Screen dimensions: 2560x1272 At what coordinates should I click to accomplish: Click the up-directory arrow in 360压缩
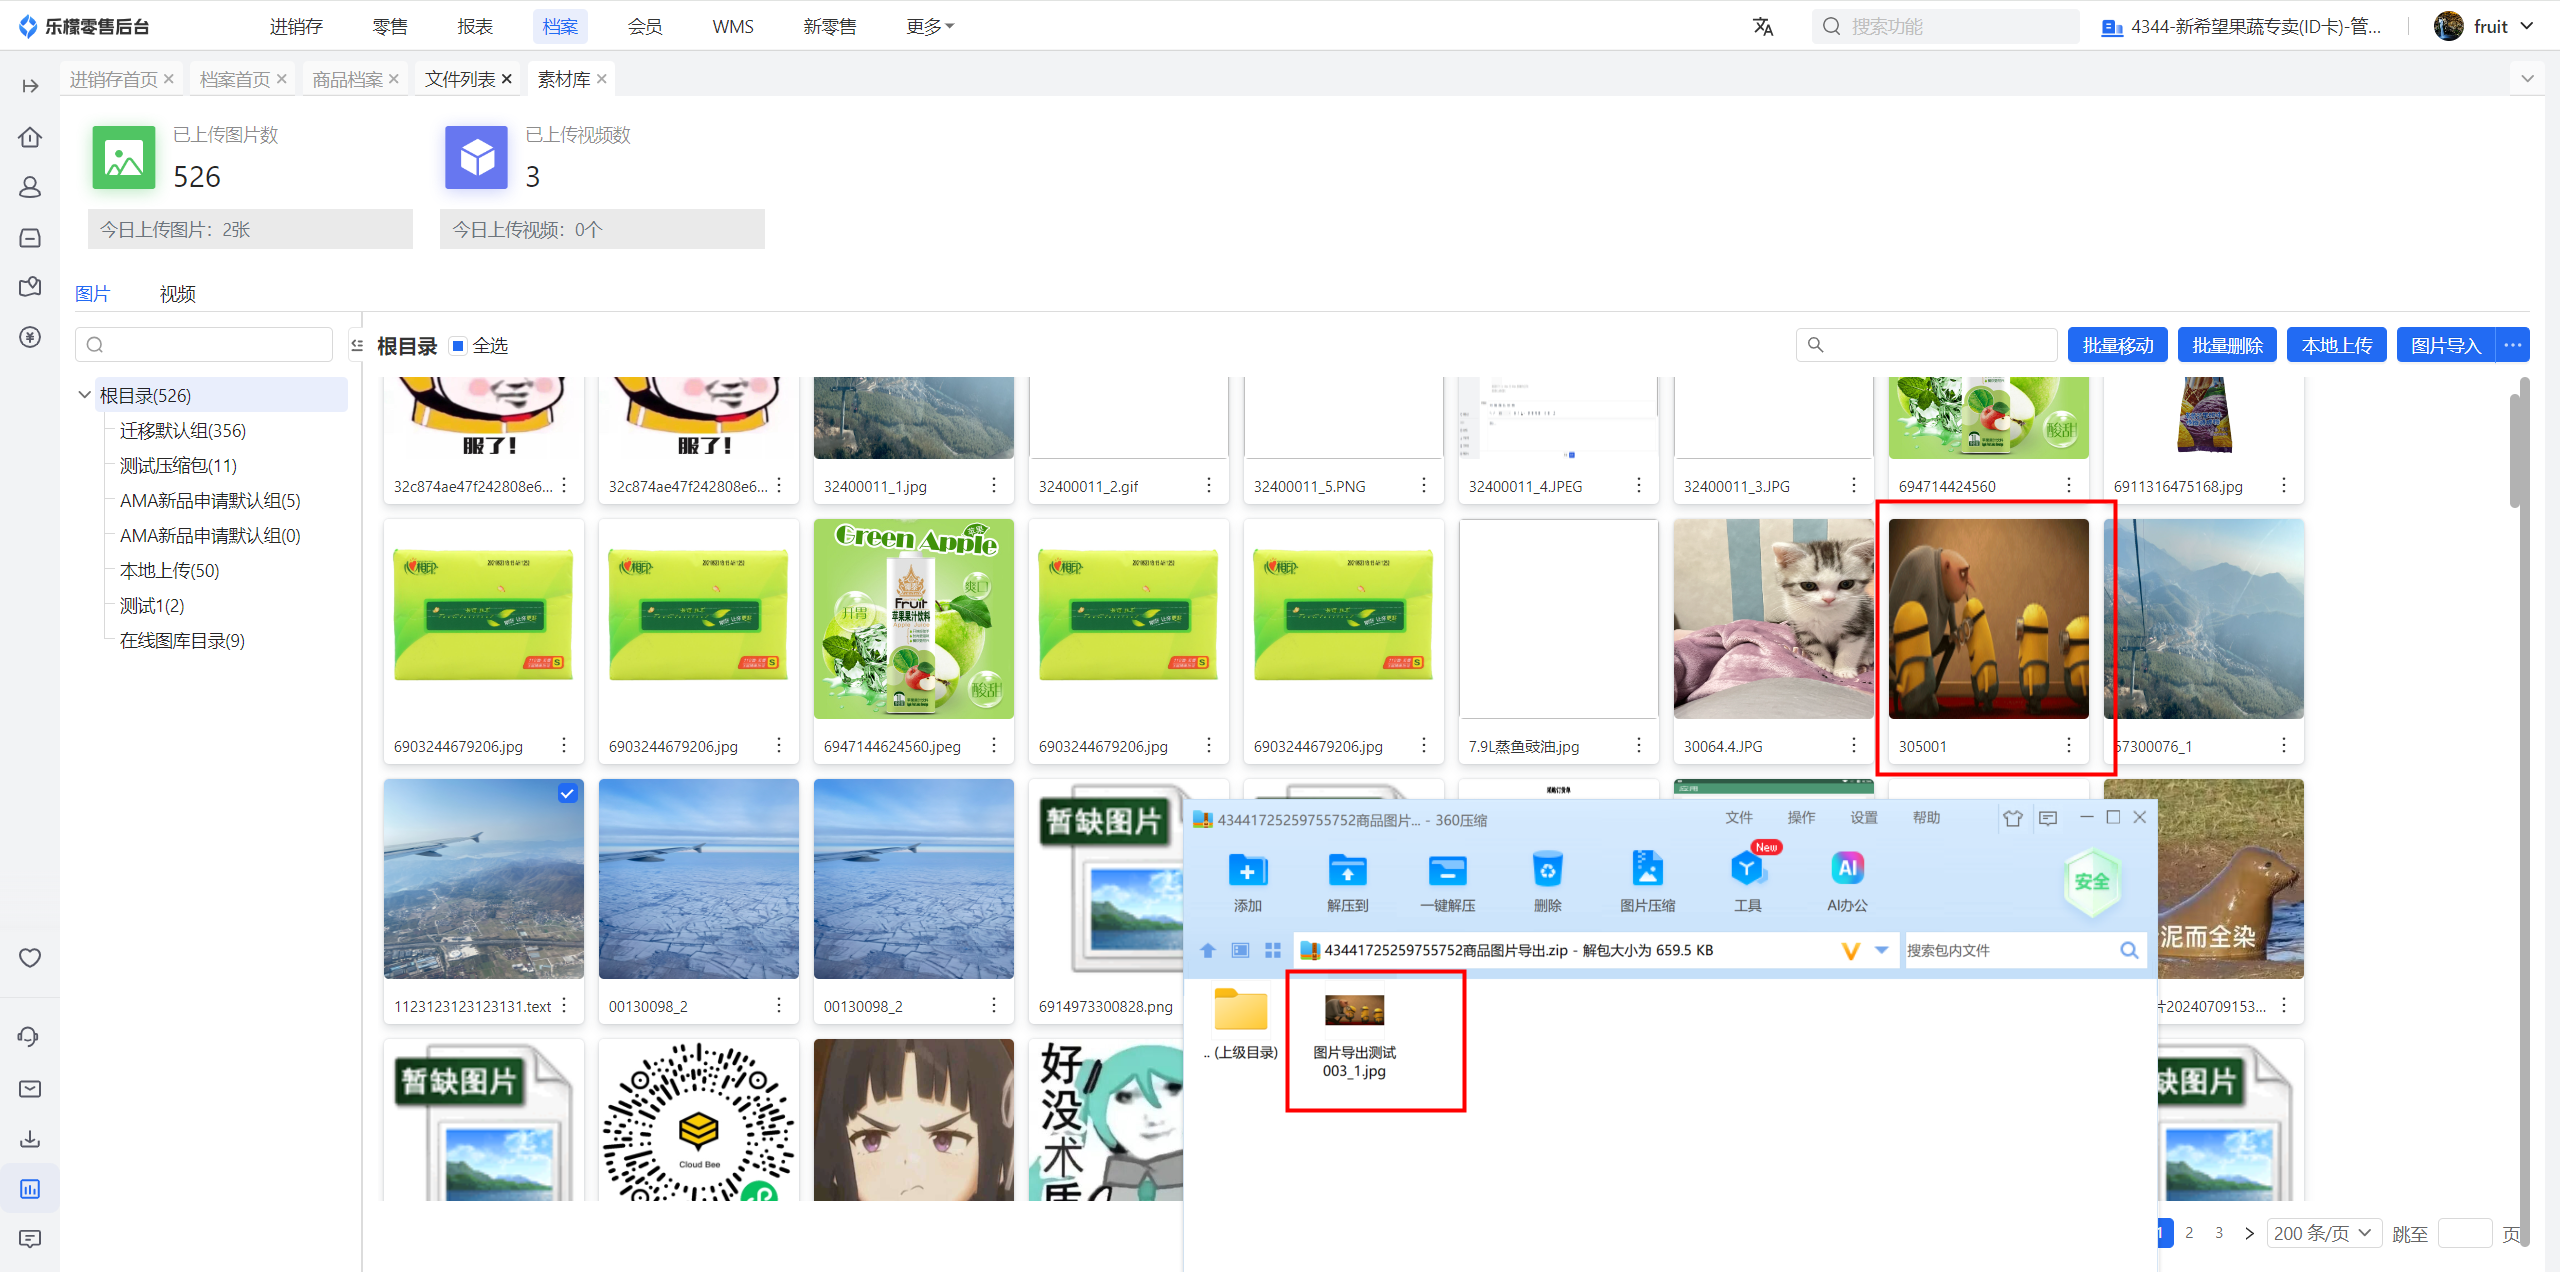pos(1208,950)
